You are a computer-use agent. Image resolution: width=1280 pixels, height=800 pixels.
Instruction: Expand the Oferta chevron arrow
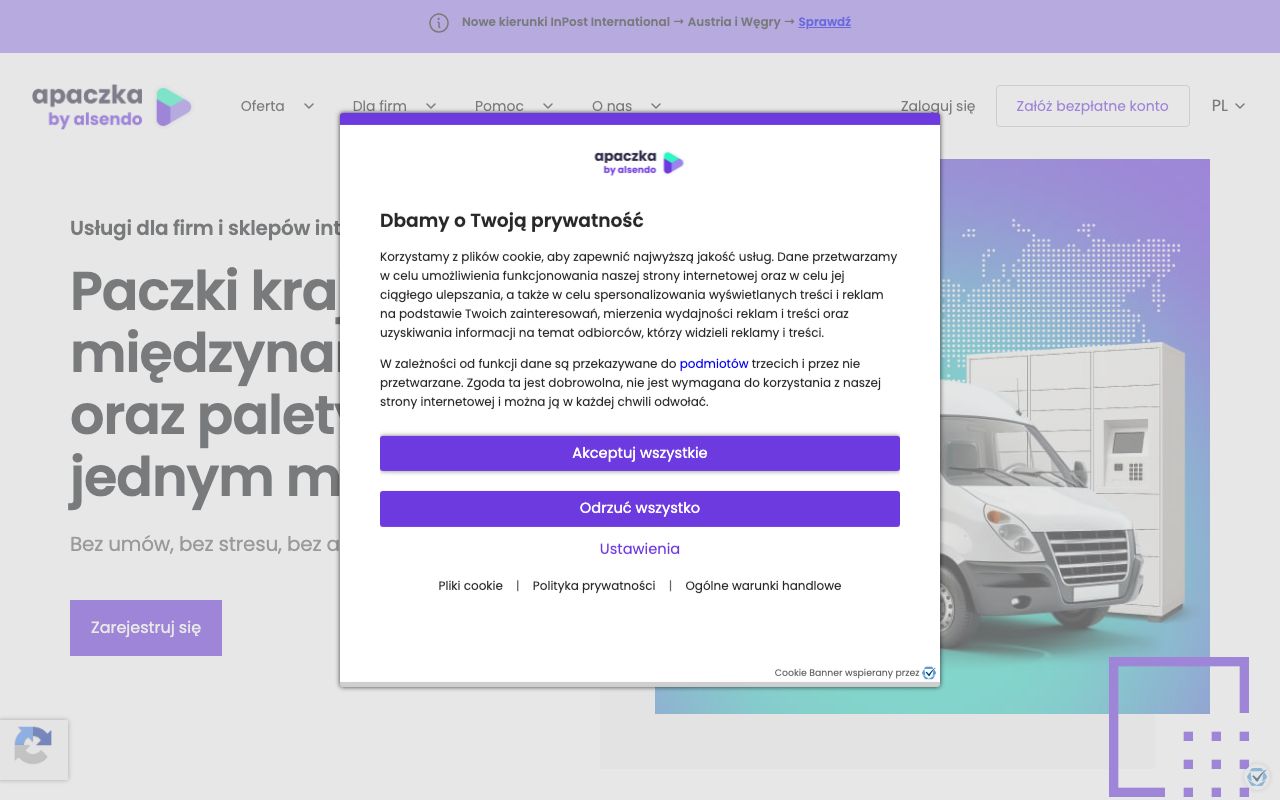(x=309, y=106)
